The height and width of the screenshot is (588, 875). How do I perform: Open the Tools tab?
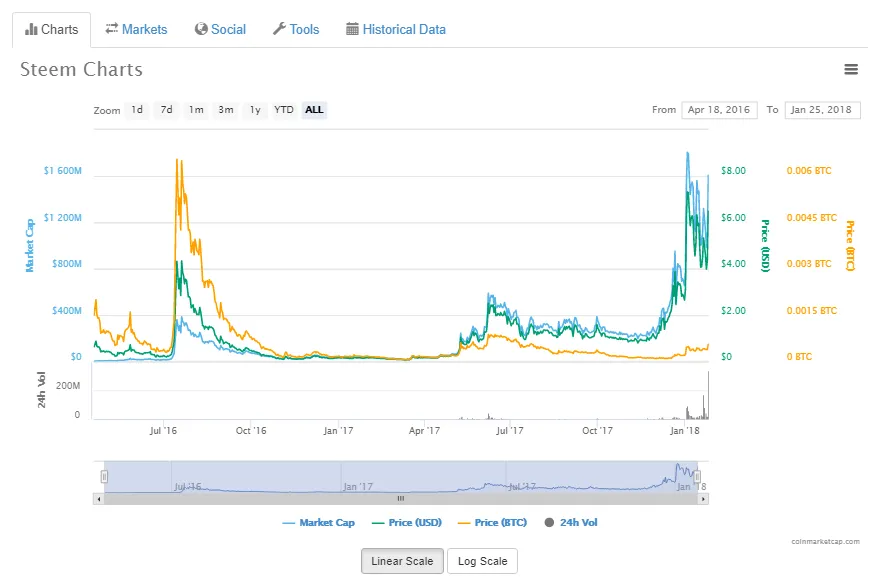point(296,30)
